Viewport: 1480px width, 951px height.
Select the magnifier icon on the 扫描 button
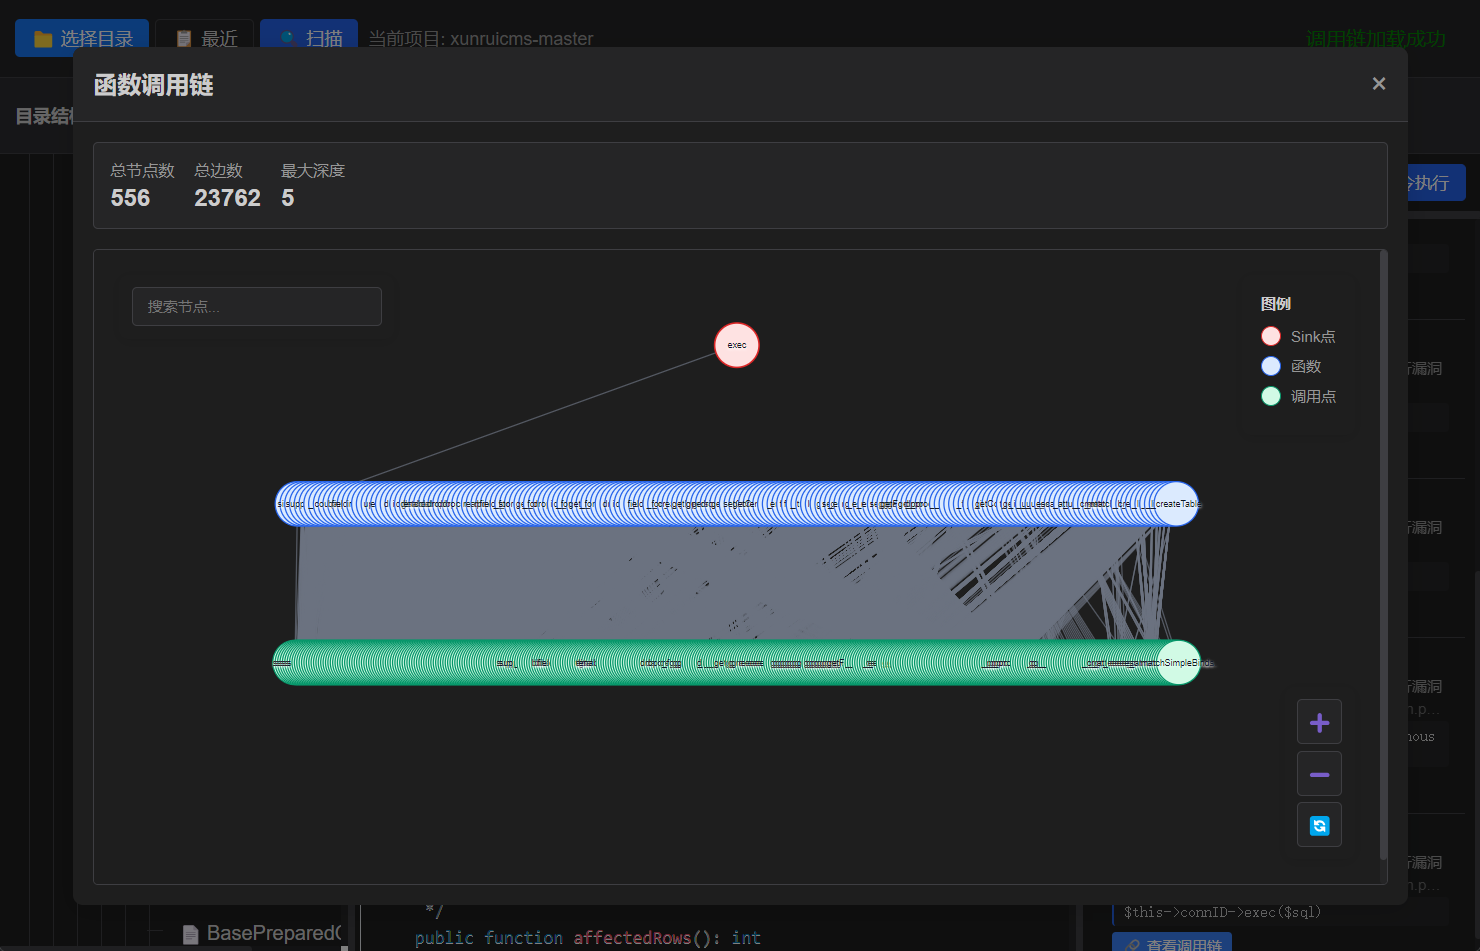point(287,36)
